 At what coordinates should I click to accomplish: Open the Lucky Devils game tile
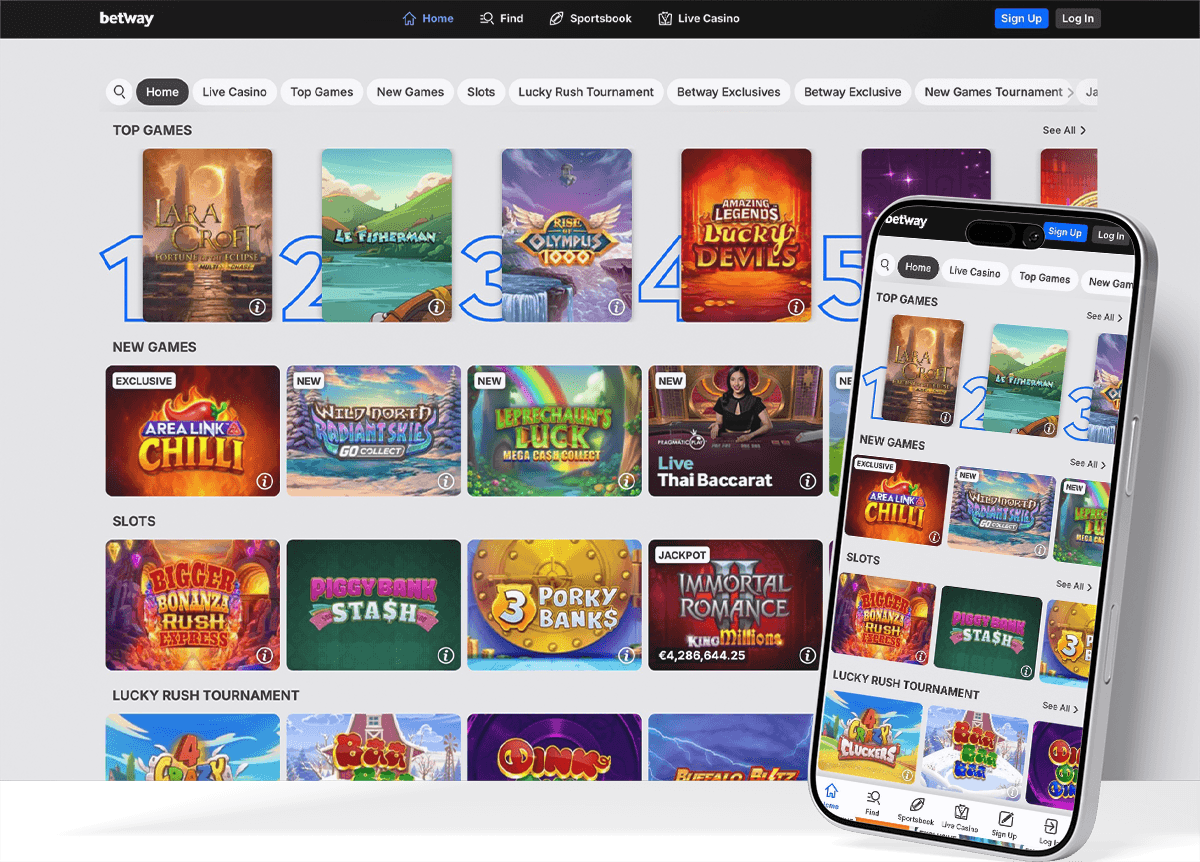coord(746,235)
